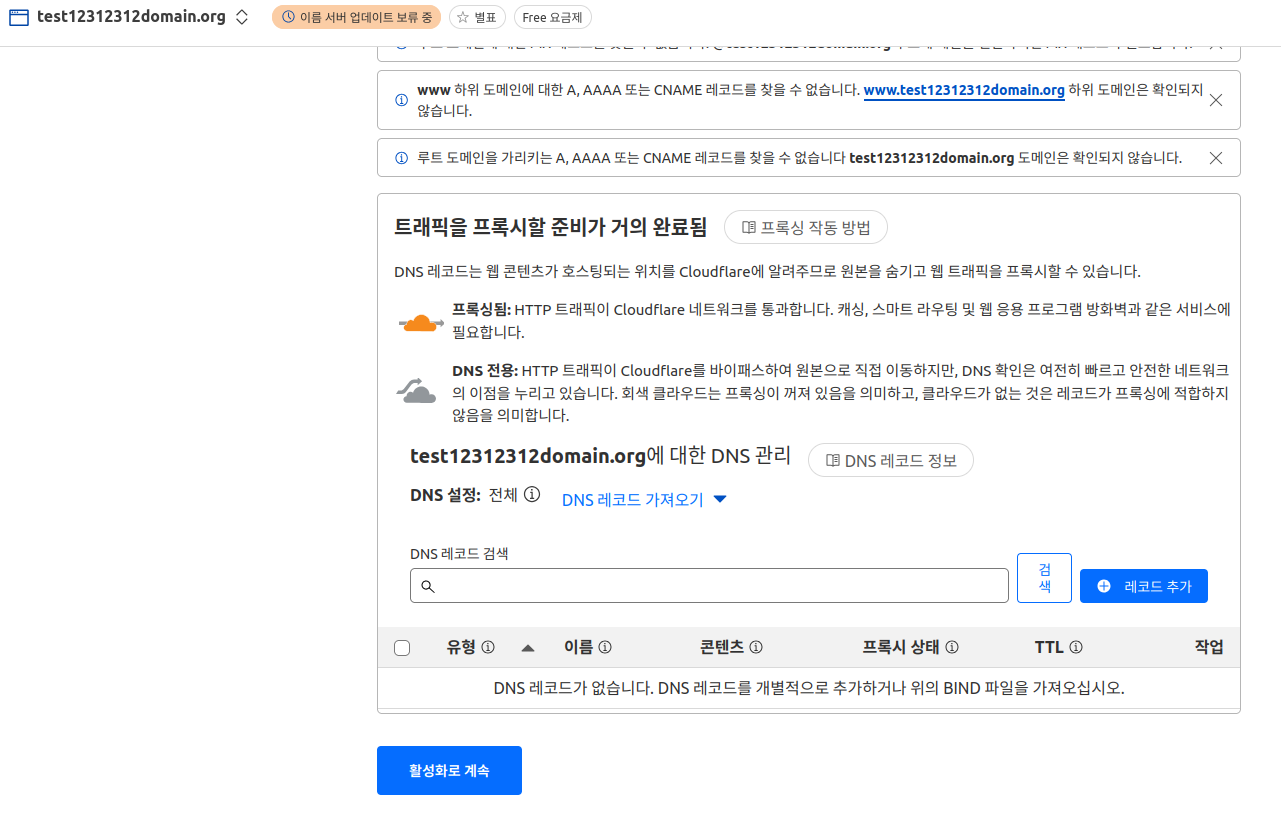Click the info icon on the www warning
The height and width of the screenshot is (813, 1281).
click(401, 100)
